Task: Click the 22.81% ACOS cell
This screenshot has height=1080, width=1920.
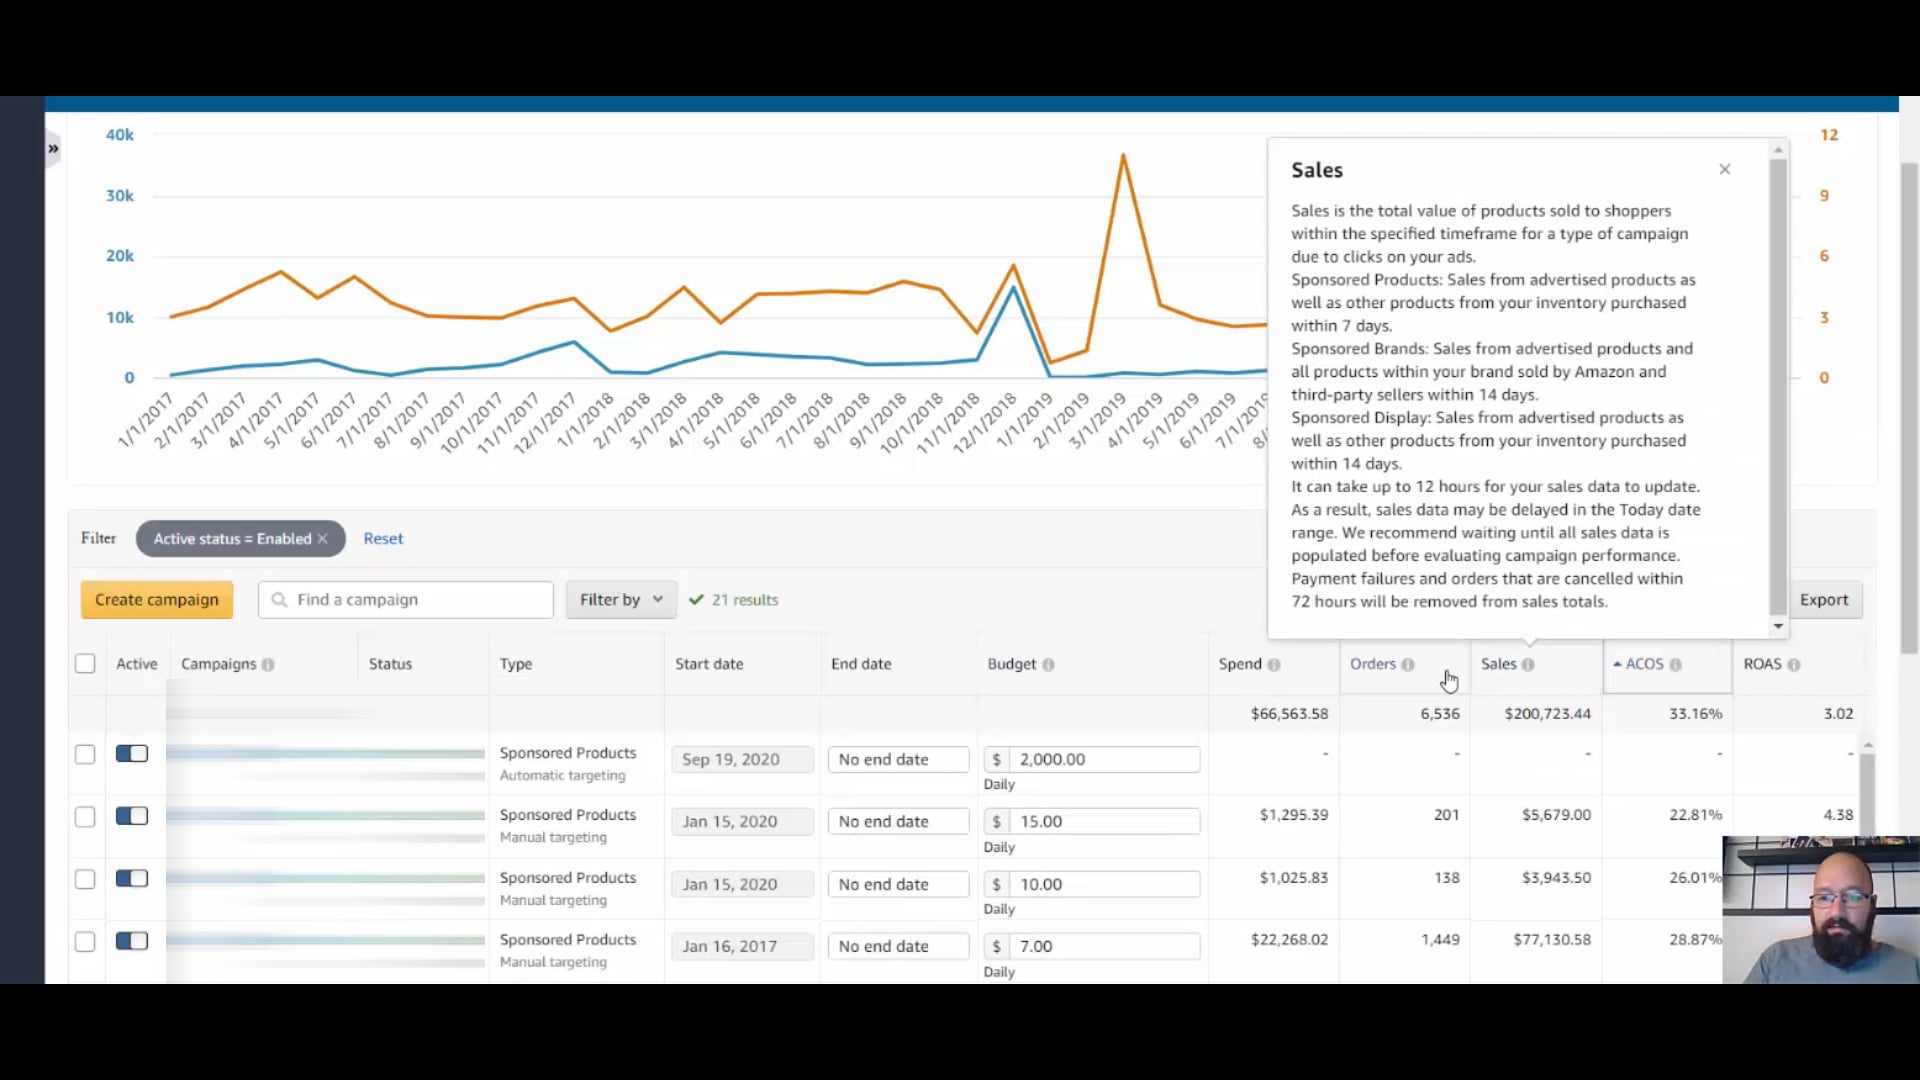Action: click(1695, 815)
